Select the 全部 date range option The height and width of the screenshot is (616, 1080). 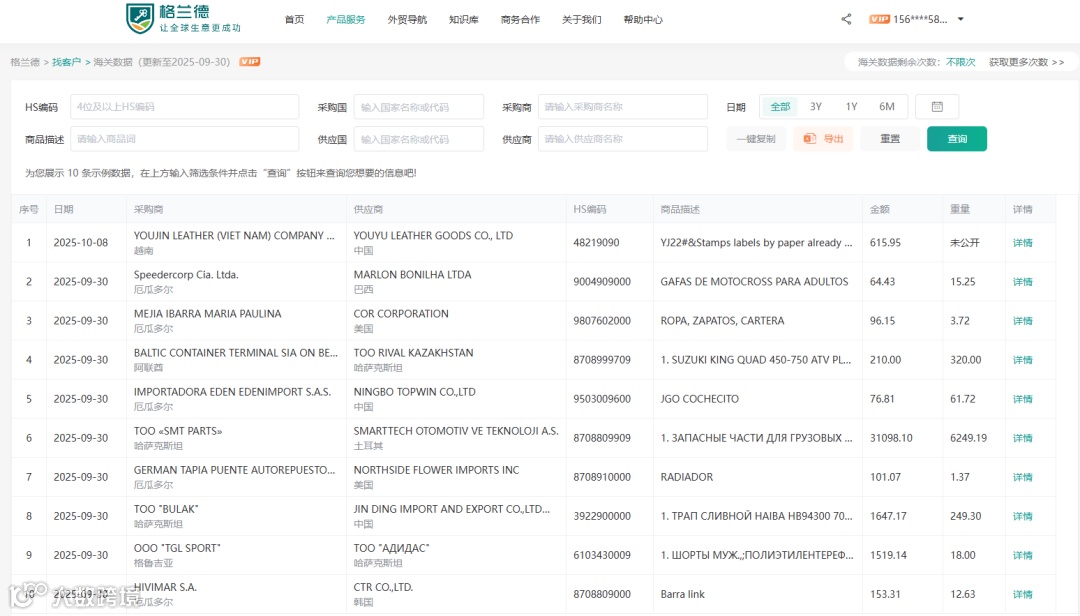click(x=780, y=107)
